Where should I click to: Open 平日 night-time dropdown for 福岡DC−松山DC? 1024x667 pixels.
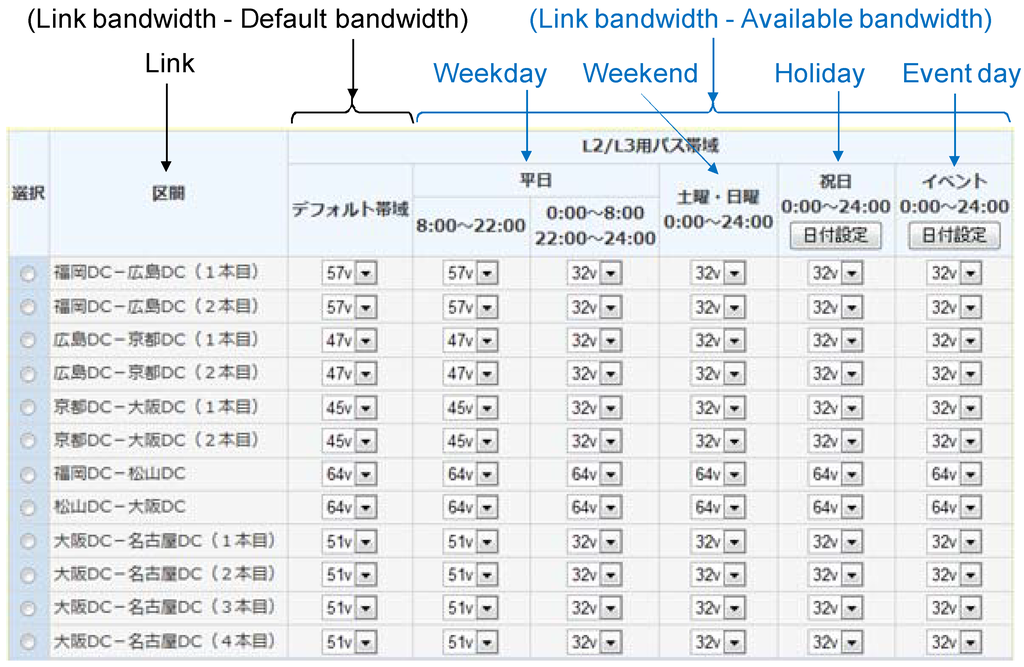tap(594, 474)
